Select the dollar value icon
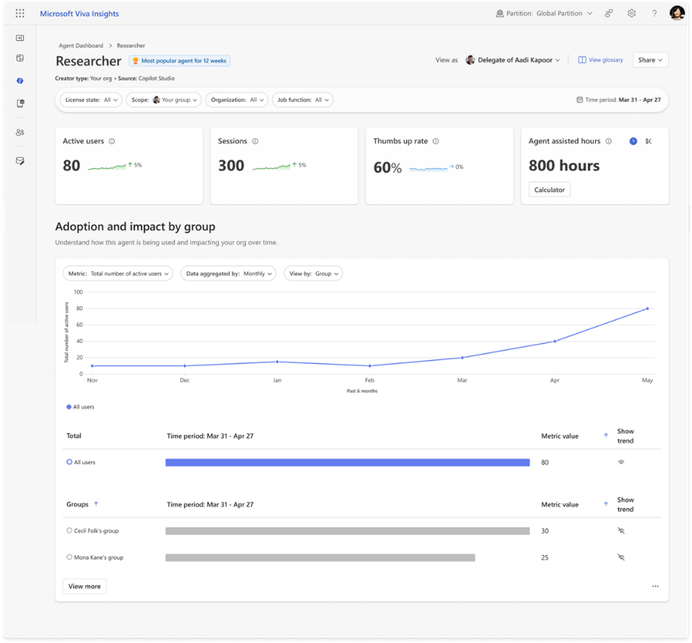Screen dimensions: 692x643 (648, 141)
